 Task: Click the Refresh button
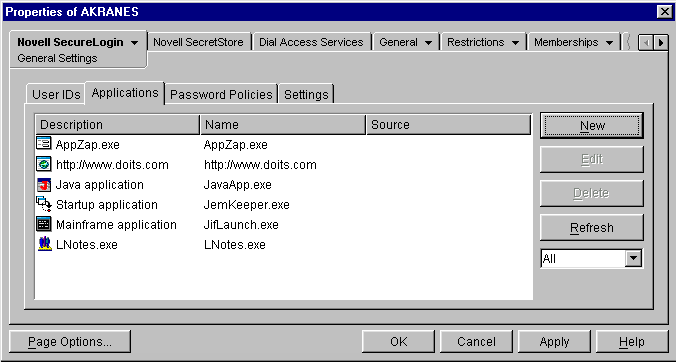coord(592,227)
